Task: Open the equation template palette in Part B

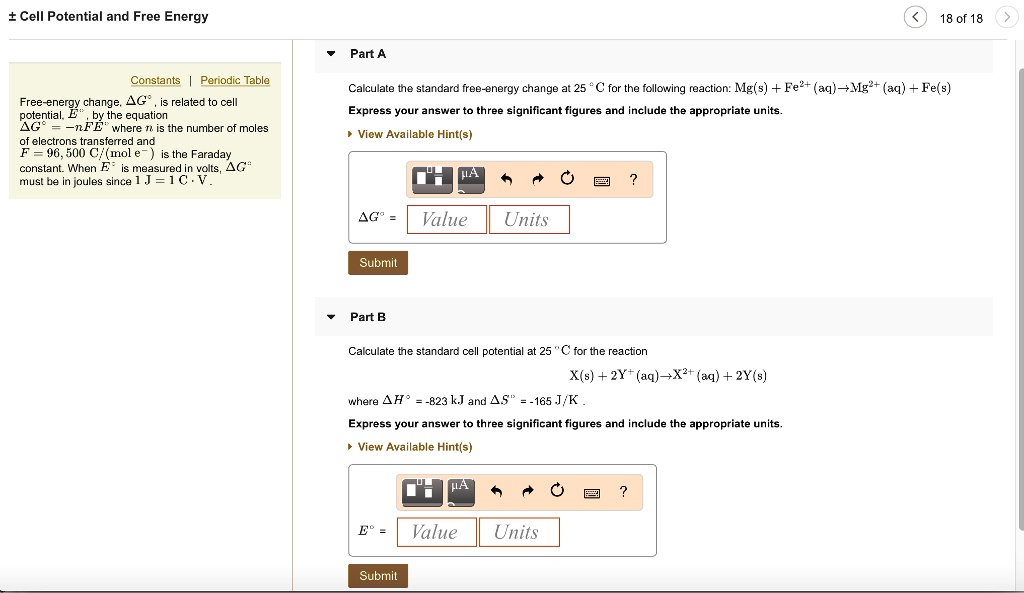Action: (421, 492)
